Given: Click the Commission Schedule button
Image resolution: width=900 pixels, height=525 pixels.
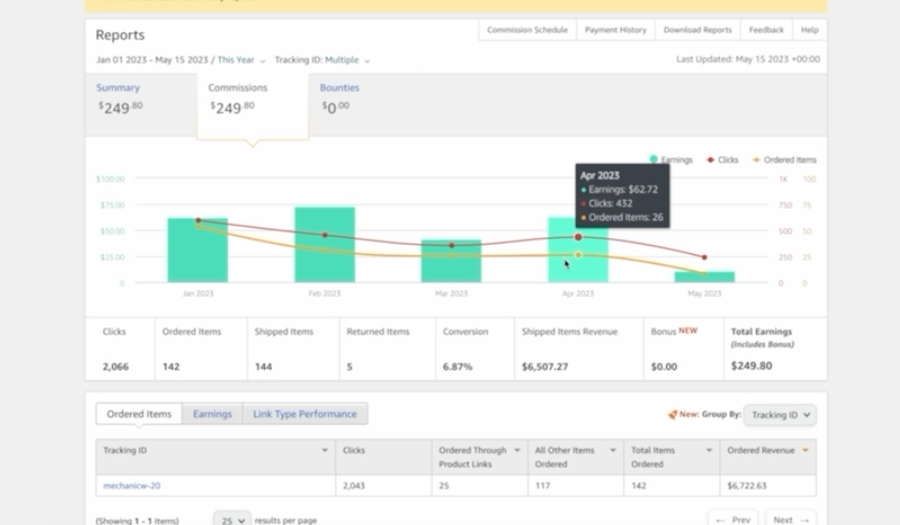Looking at the screenshot, I should 527,30.
